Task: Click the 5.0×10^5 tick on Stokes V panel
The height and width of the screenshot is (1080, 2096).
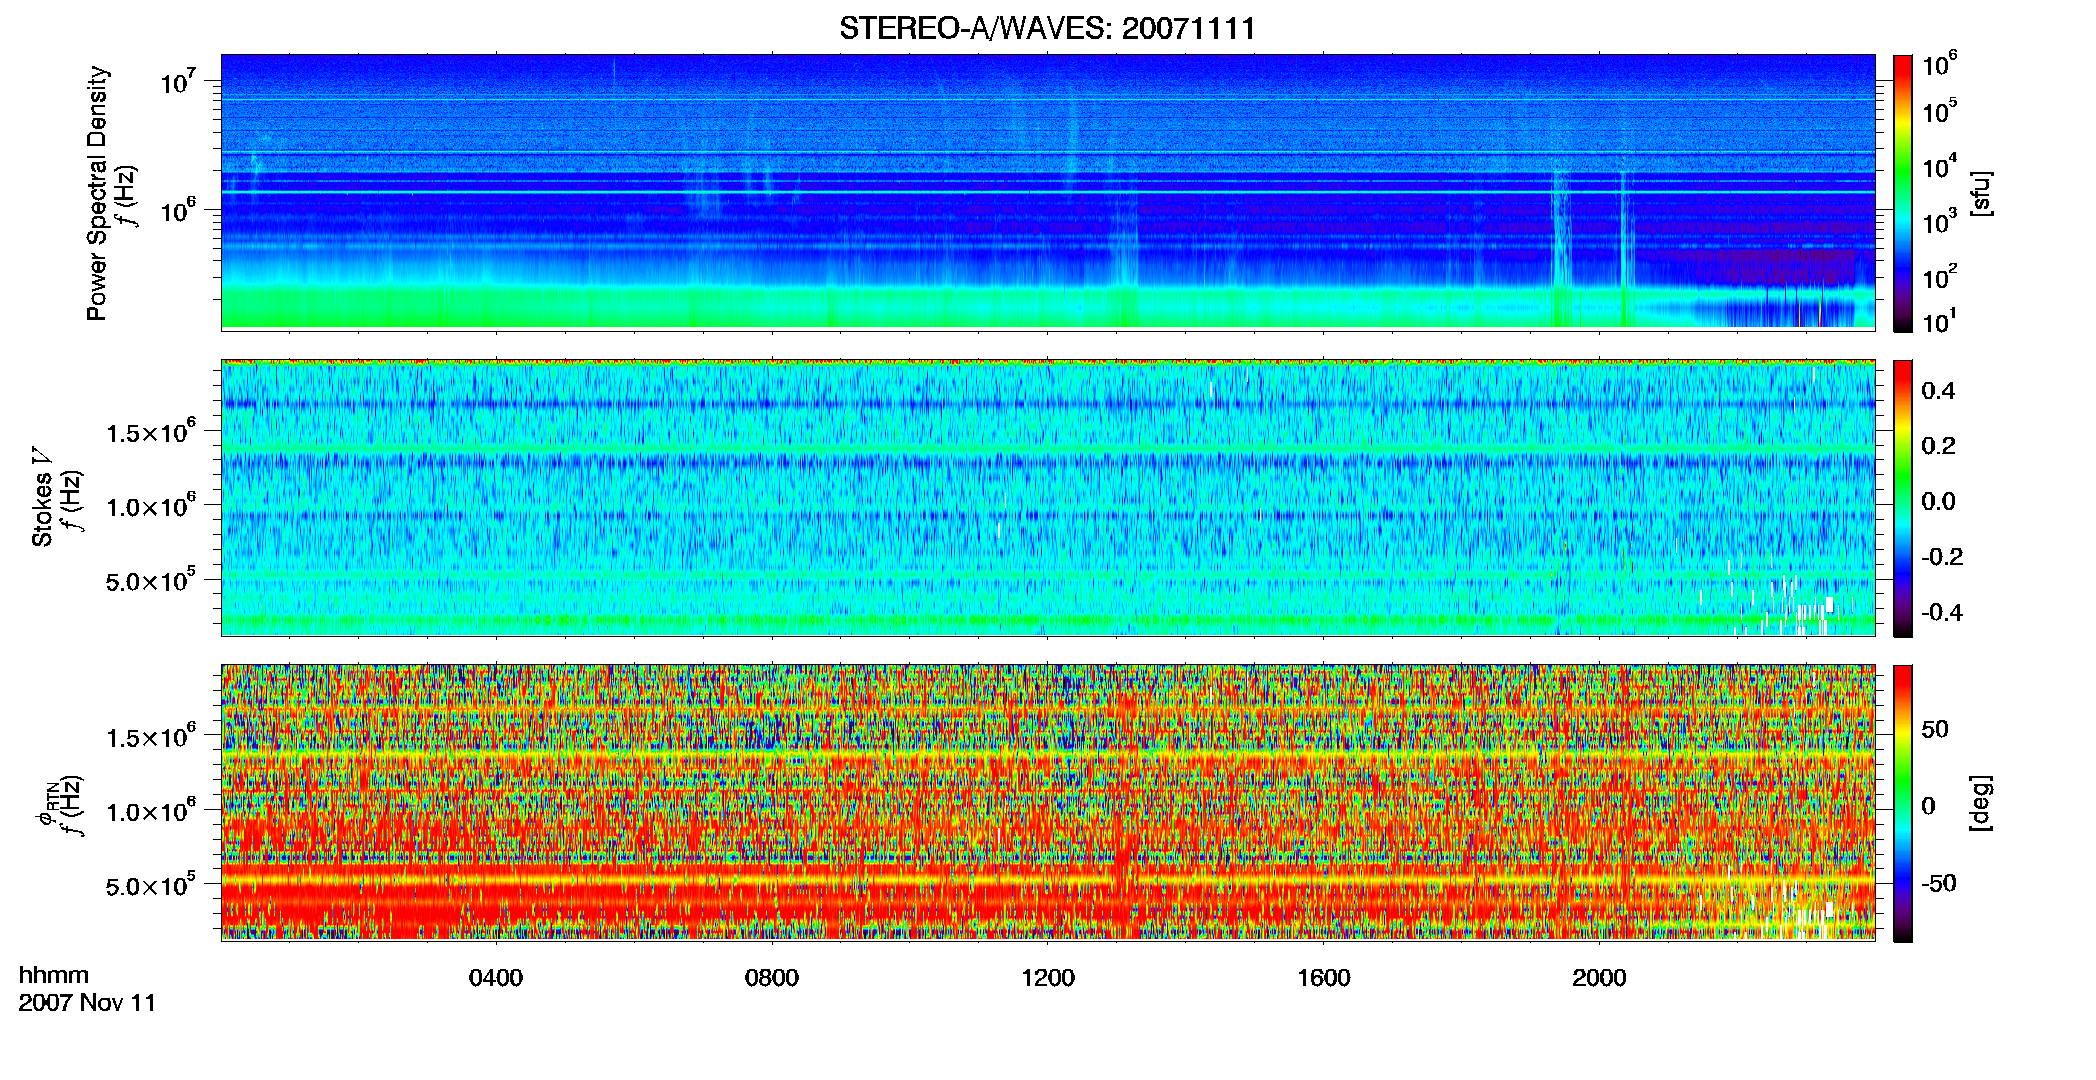Action: 150,580
